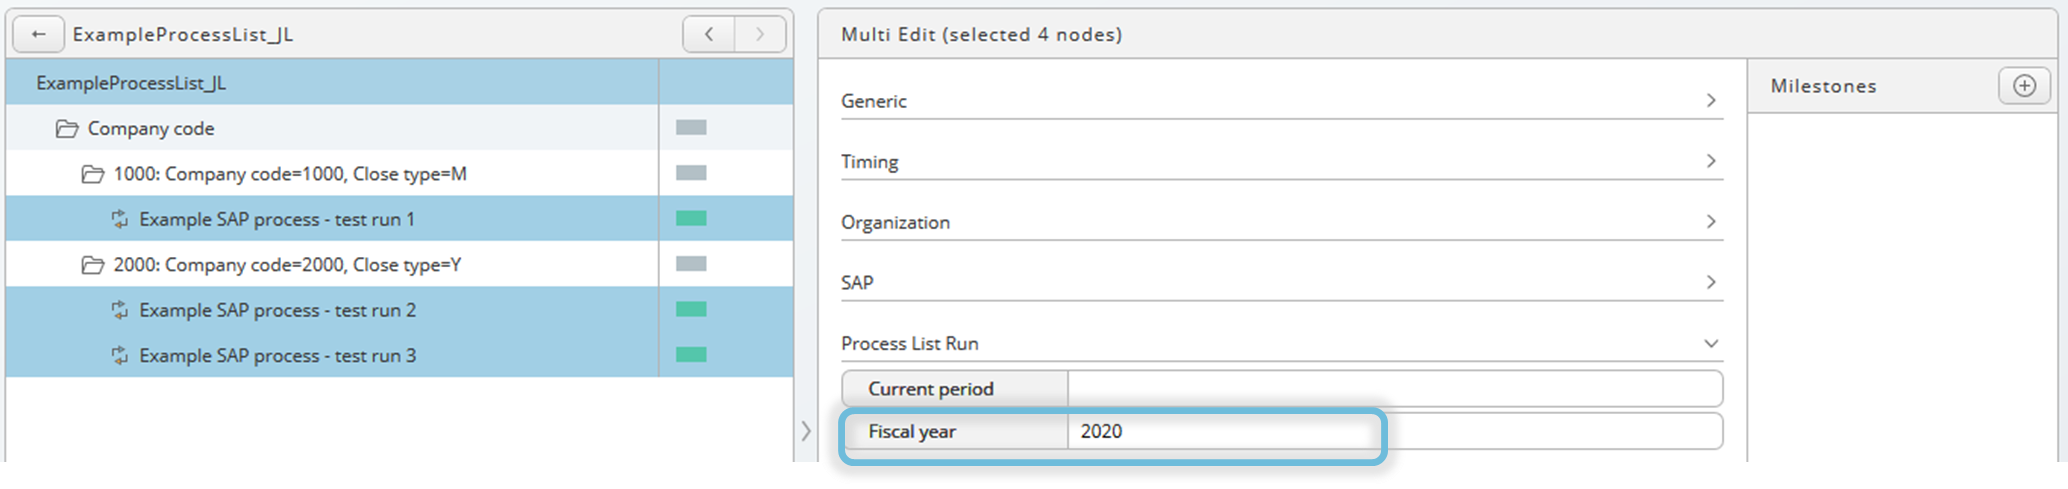The image size is (2068, 489).
Task: Click folder icon of 1000: Company code=1000
Action: click(93, 174)
